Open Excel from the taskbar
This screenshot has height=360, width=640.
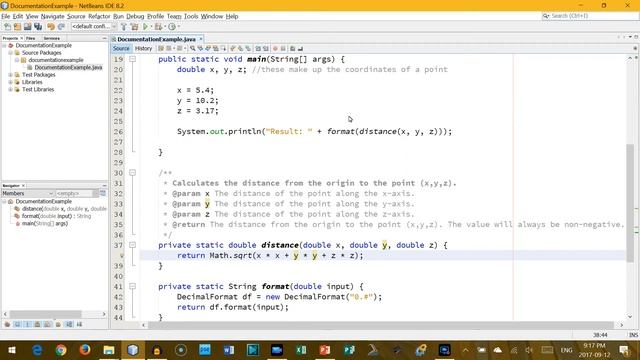coord(301,350)
